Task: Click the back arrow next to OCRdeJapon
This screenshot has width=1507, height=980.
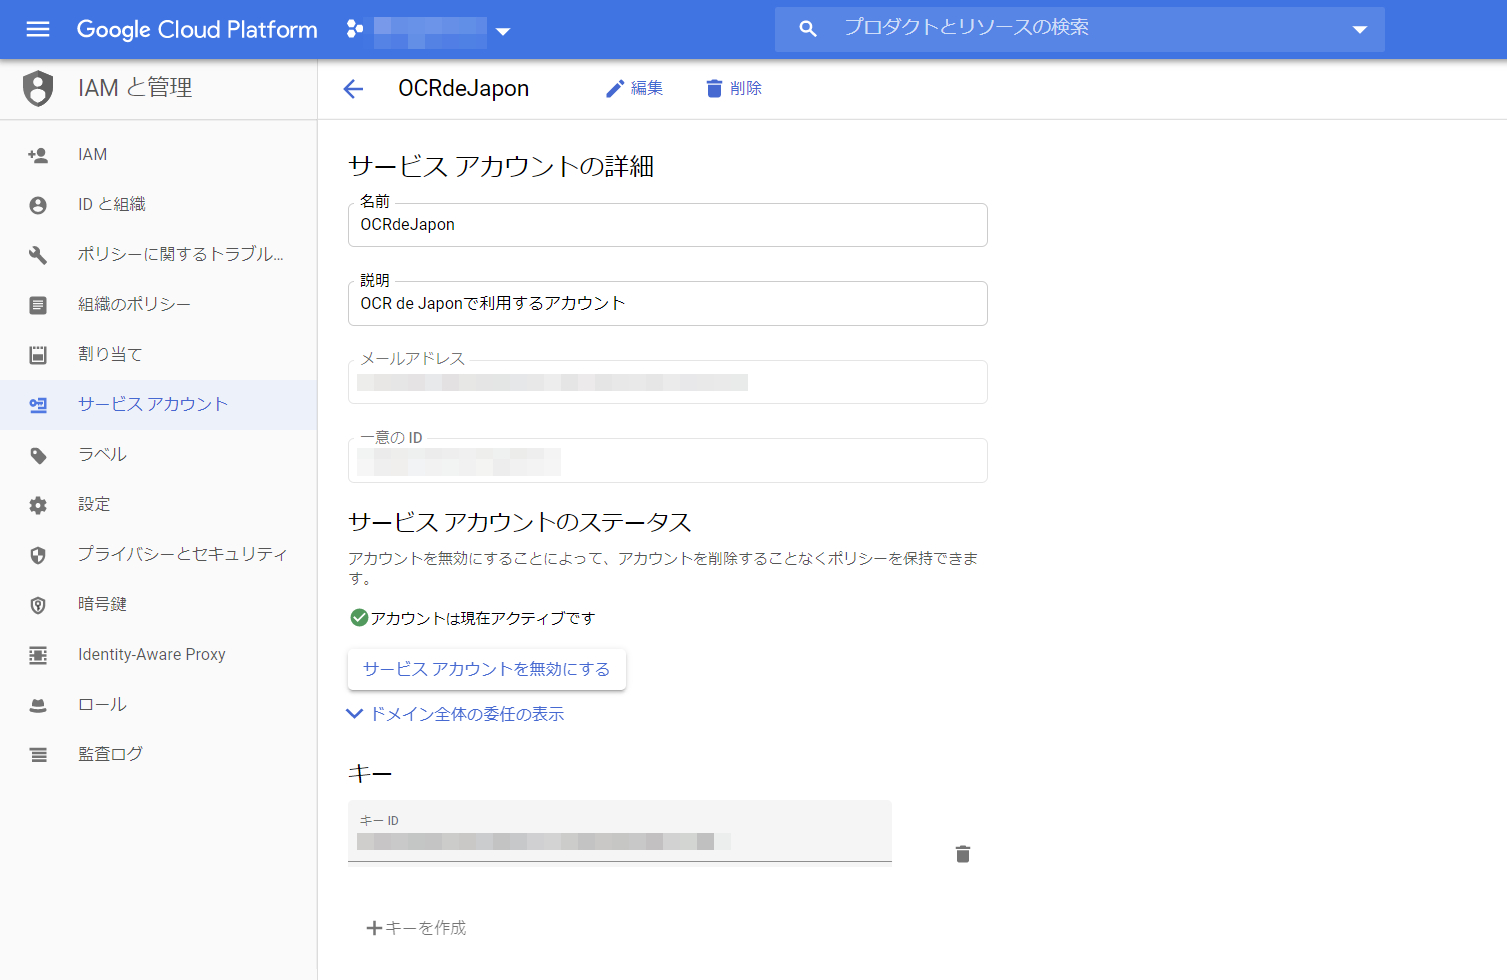Action: (x=353, y=89)
